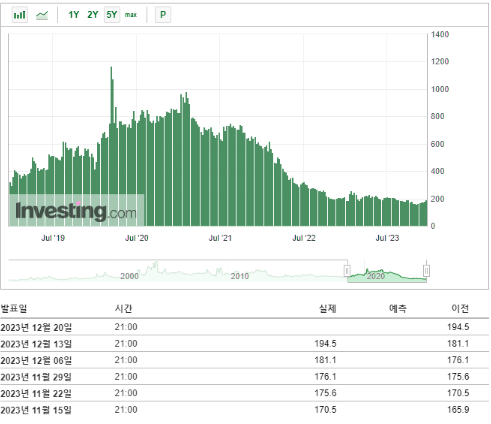Click the 2000 label in navigator timeline
Screen dimensions: 491x424
(x=129, y=276)
